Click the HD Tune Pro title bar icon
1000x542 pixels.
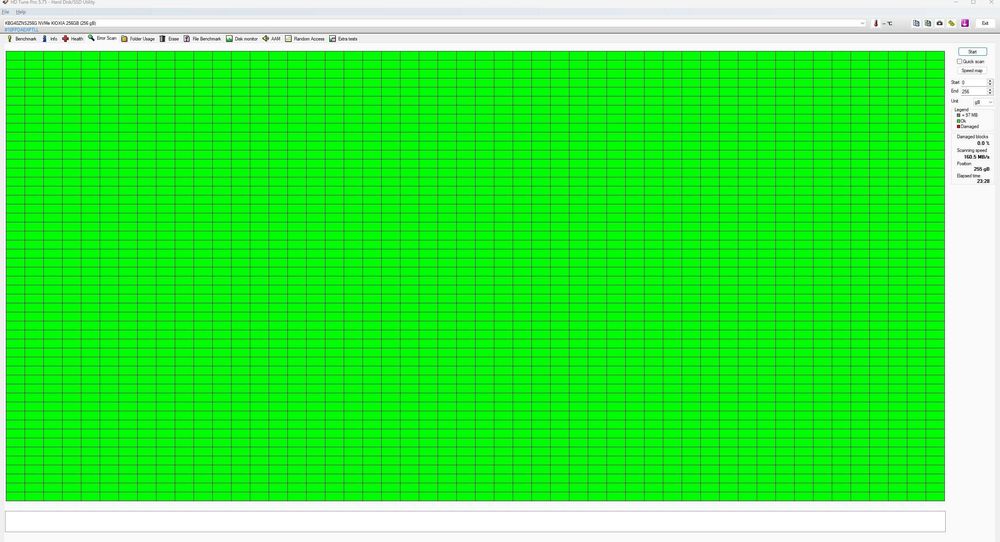(x=5, y=3)
